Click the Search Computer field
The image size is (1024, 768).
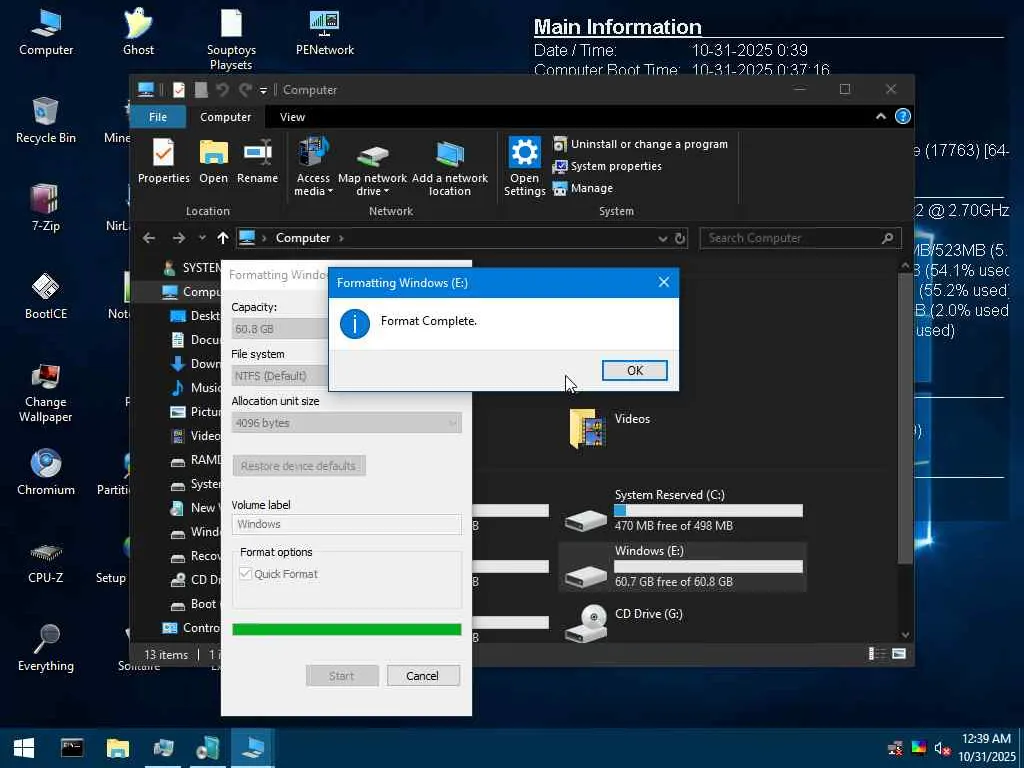(x=800, y=238)
